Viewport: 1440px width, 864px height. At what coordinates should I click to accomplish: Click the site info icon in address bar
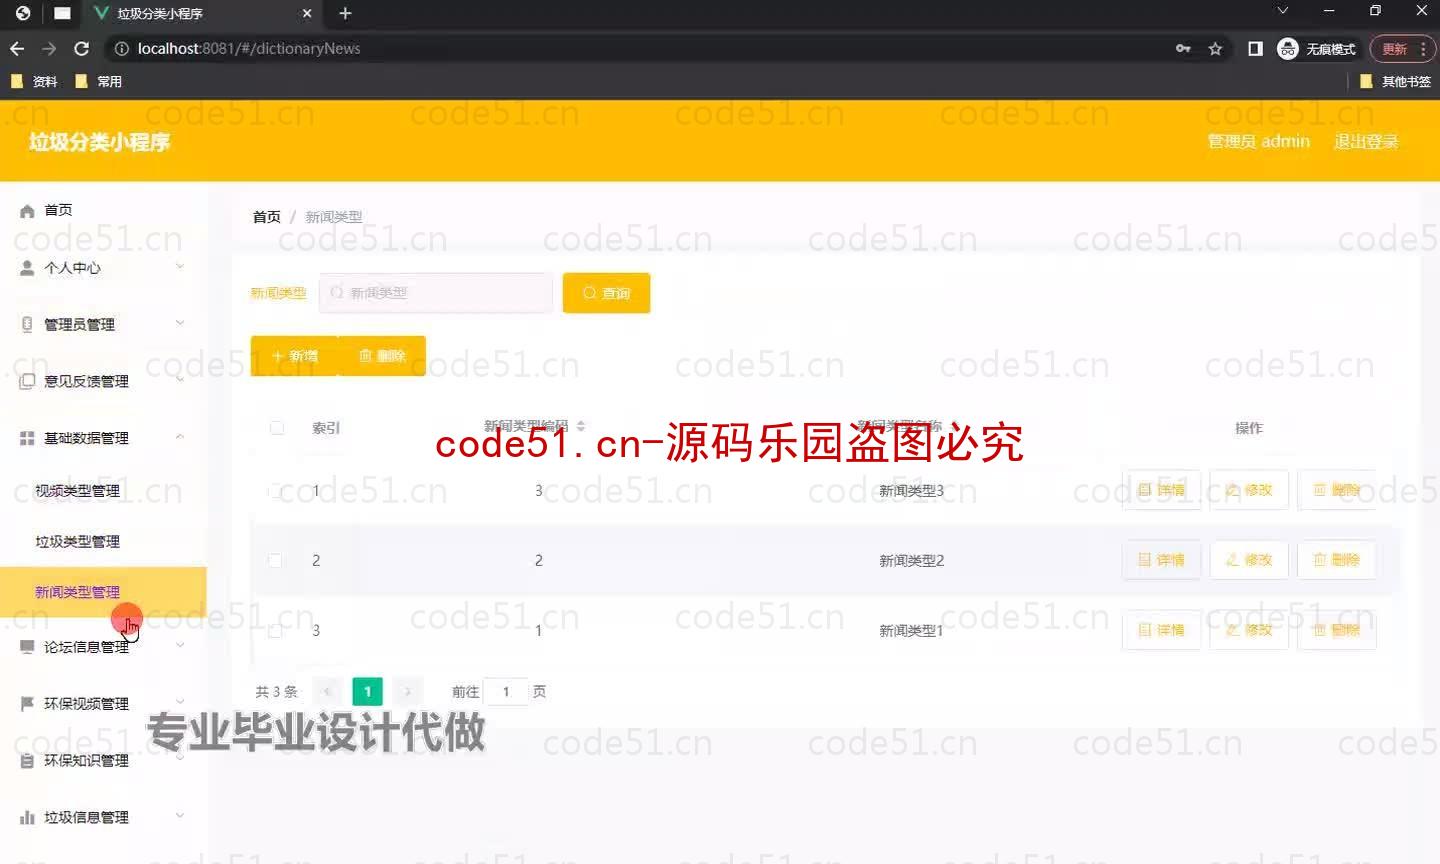121,48
